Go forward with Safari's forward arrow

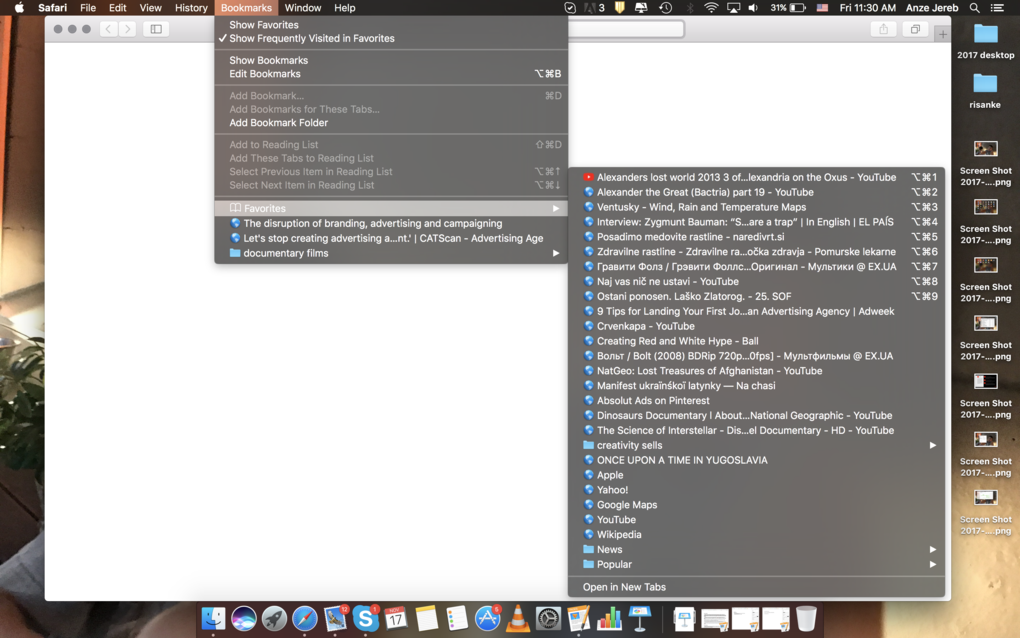click(x=128, y=29)
